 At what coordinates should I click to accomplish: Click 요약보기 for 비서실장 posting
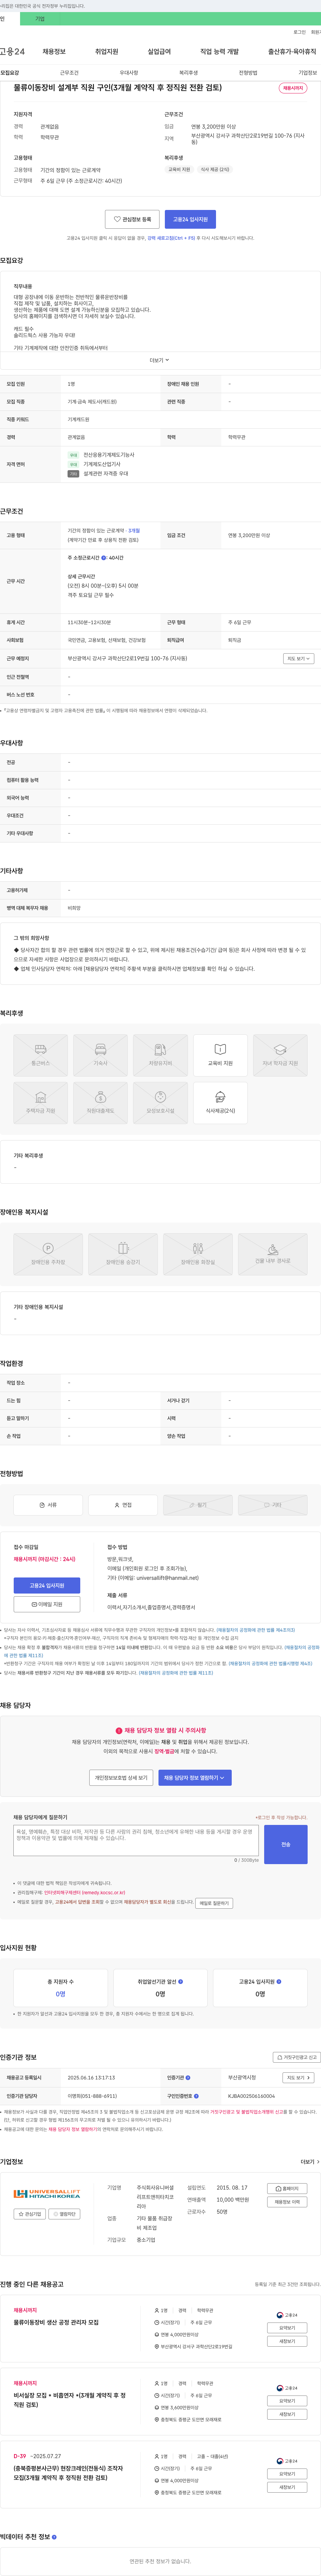[287, 2400]
